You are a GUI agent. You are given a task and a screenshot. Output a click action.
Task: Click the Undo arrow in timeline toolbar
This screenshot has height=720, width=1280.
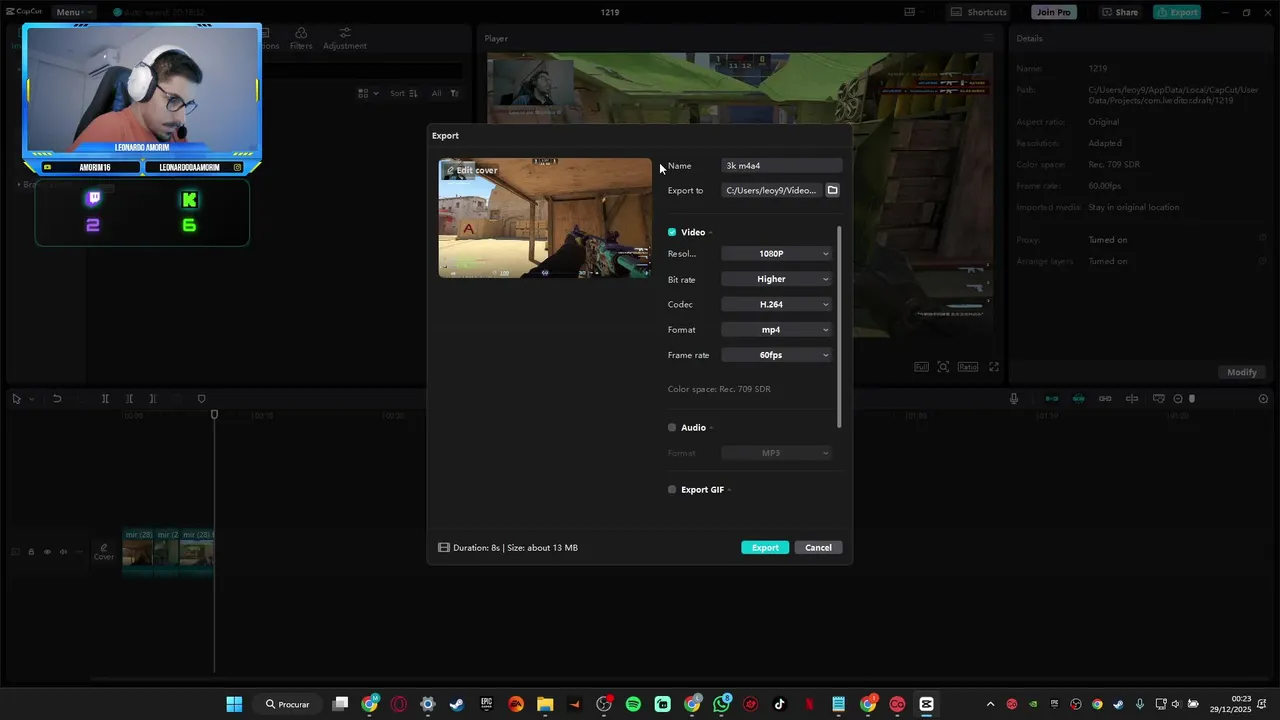[x=57, y=399]
